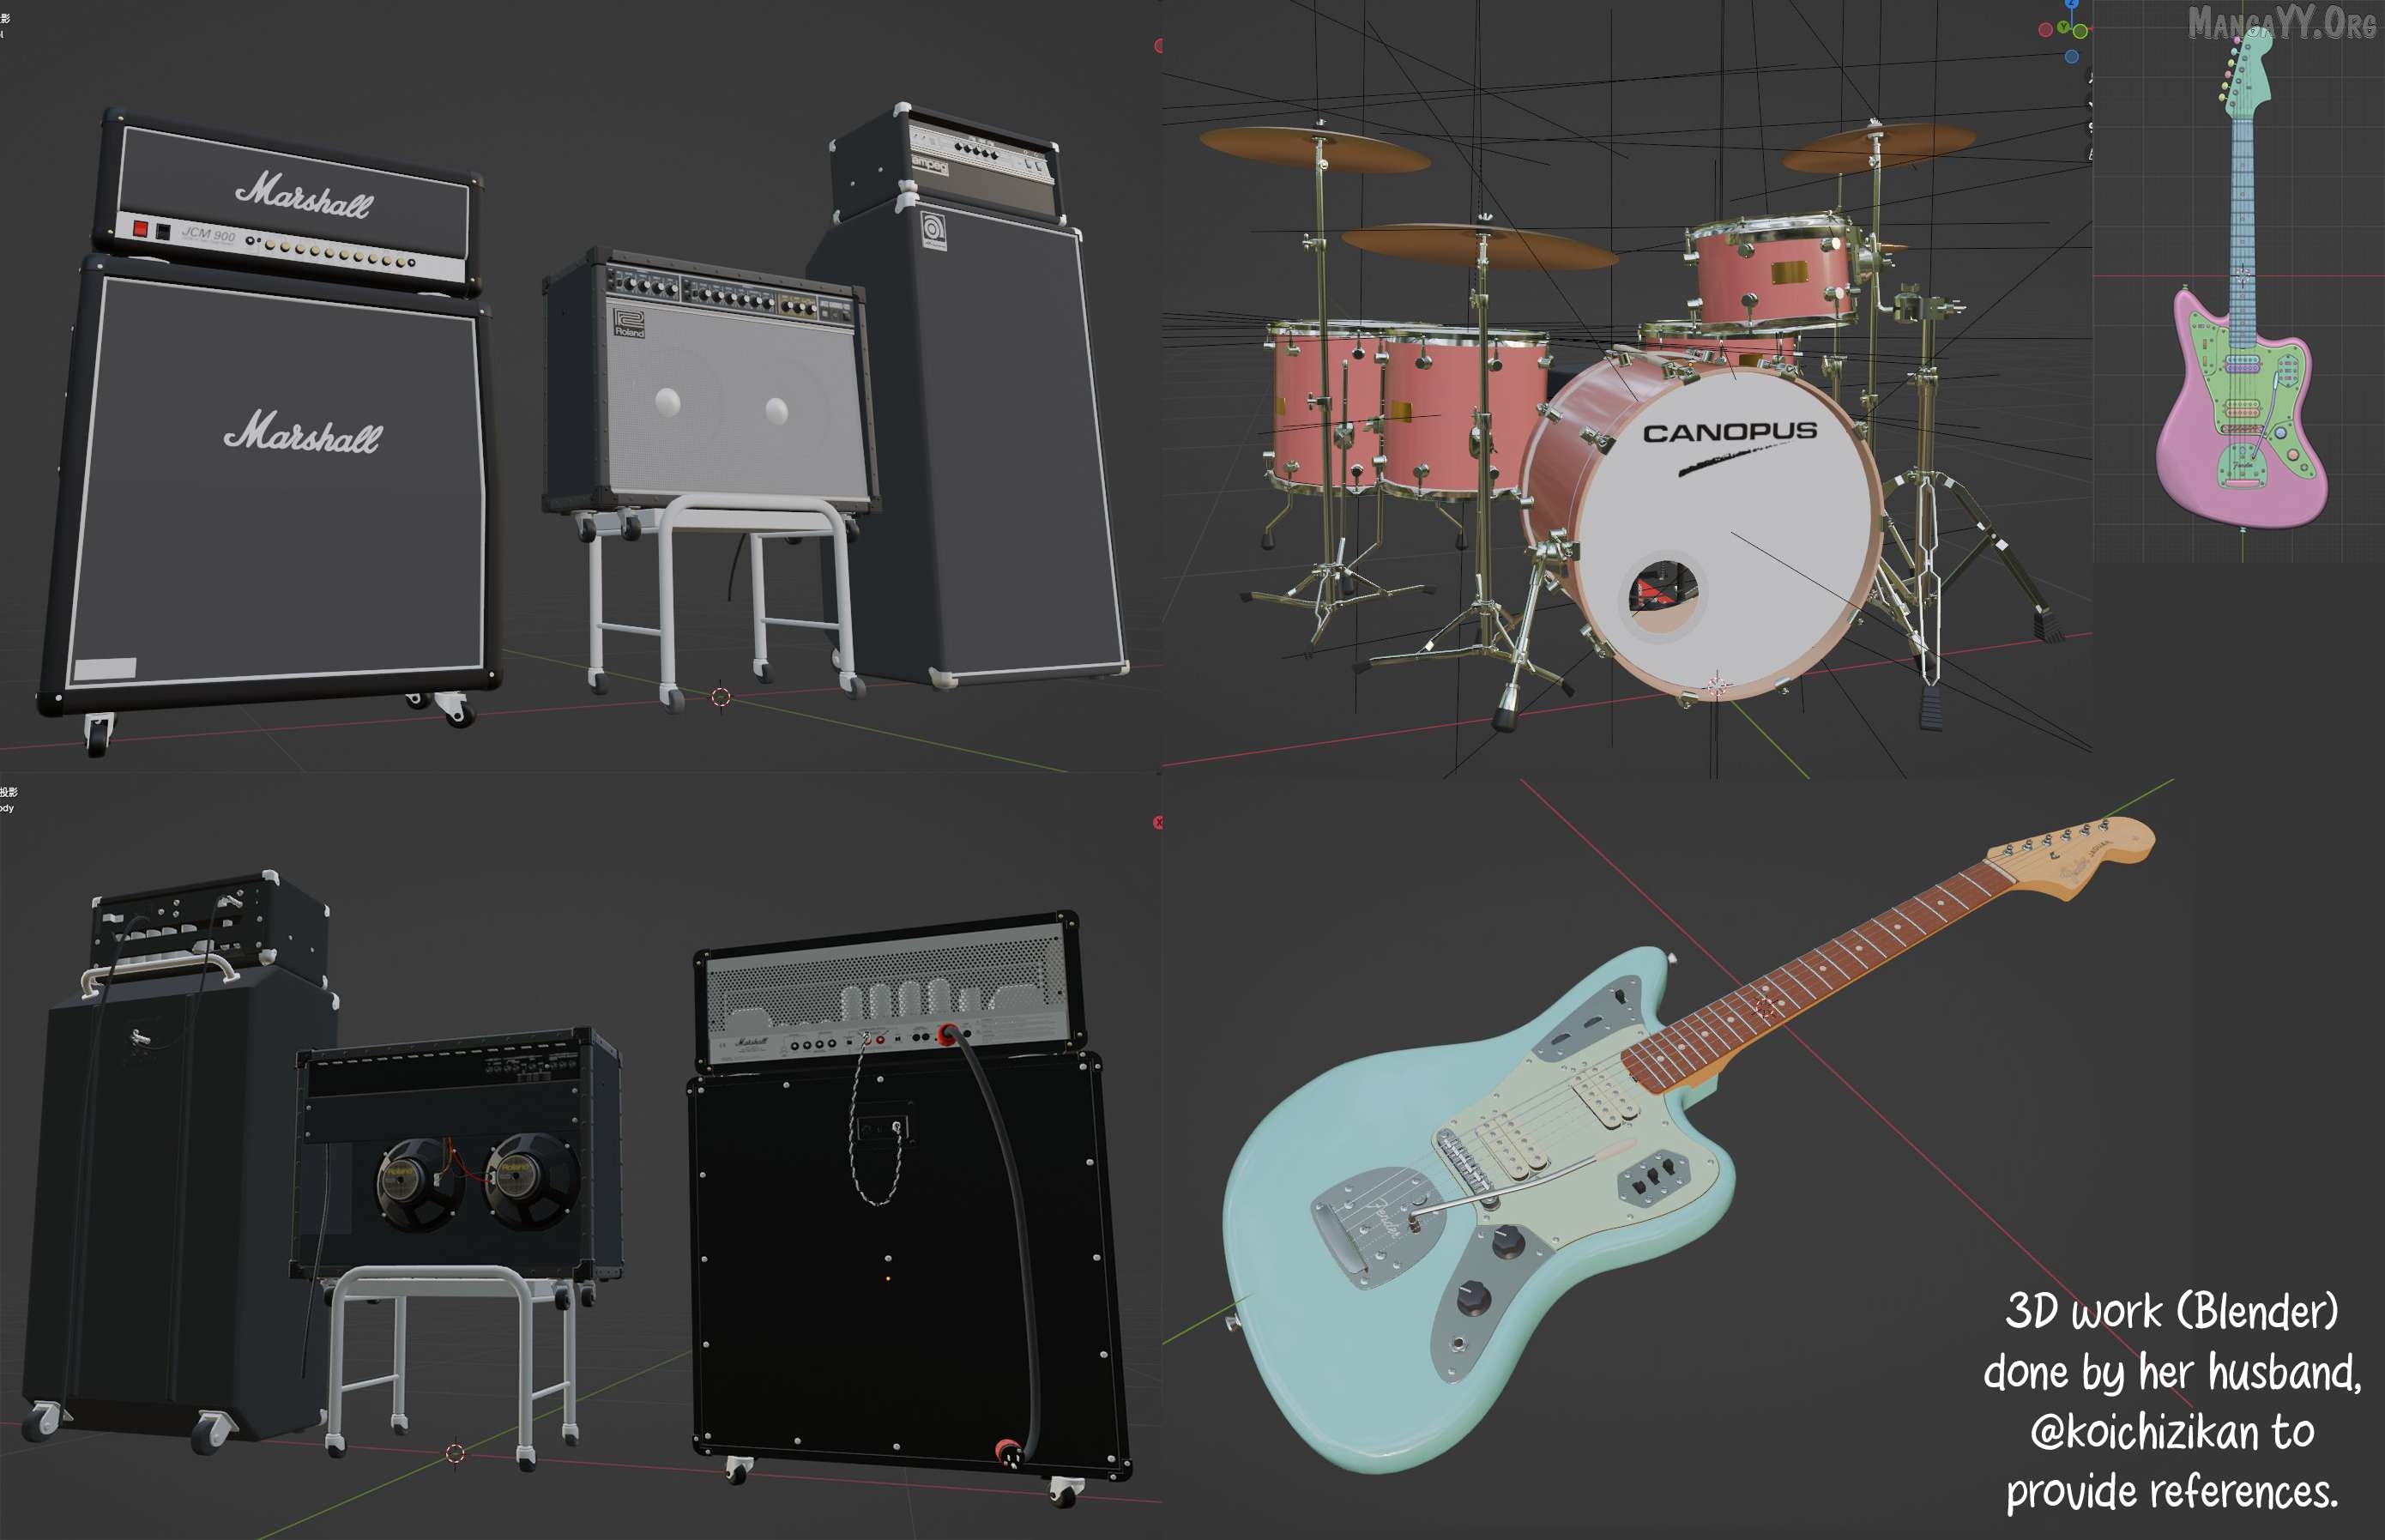Screen dimensions: 2385x1540
Task: Click the red negative X gizmo circle
Action: [2046, 30]
